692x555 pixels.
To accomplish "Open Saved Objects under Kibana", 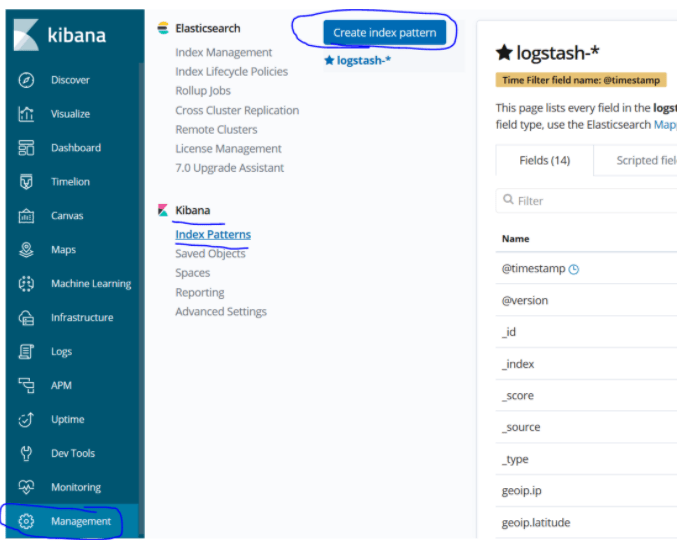I will (210, 254).
